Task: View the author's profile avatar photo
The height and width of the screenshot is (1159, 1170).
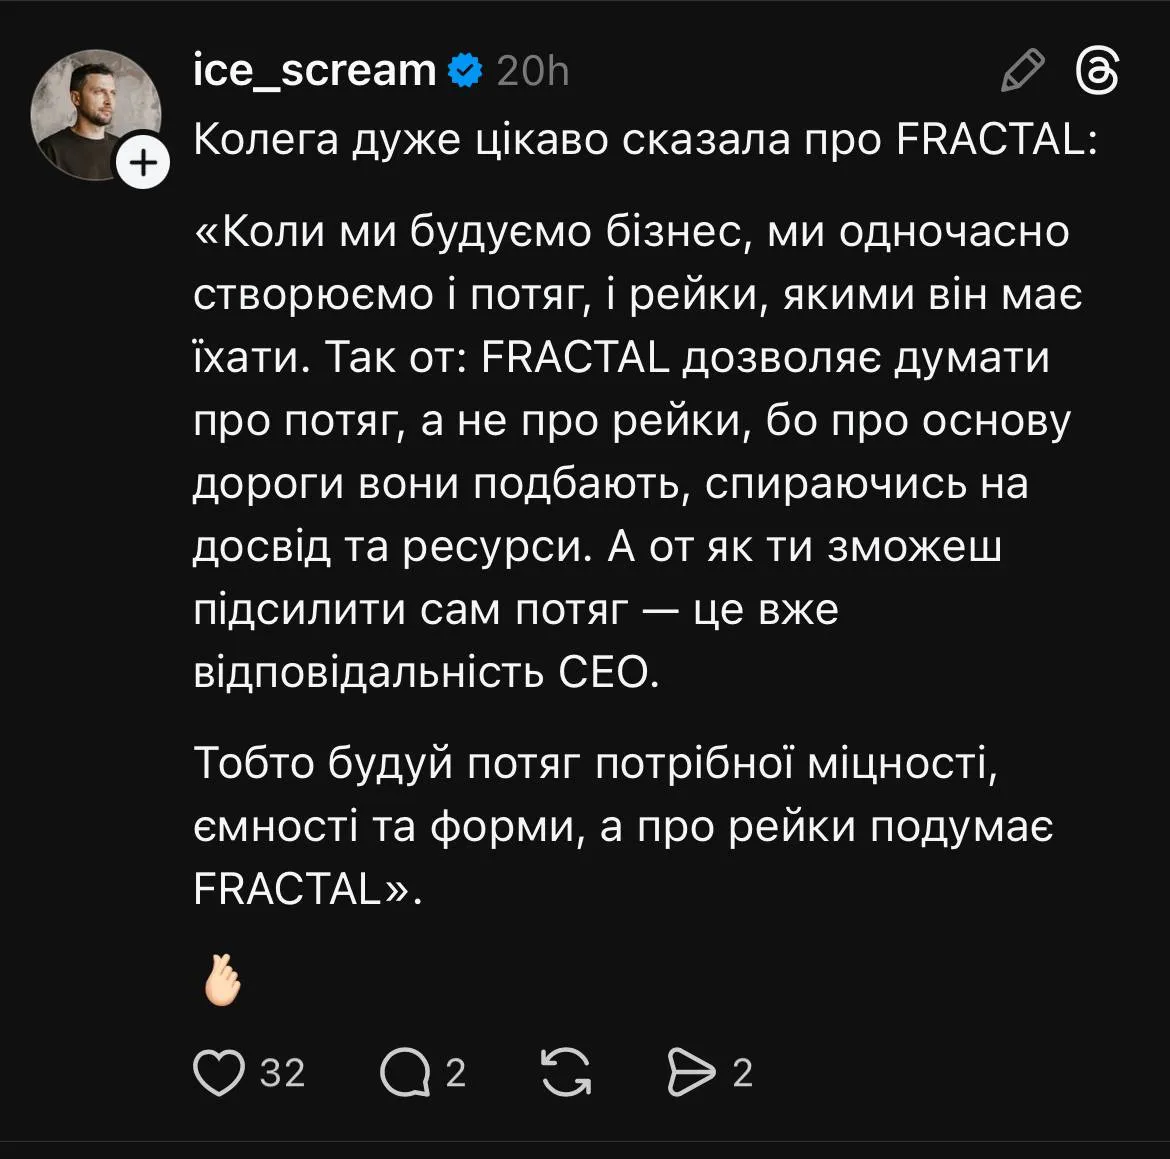Action: click(96, 114)
